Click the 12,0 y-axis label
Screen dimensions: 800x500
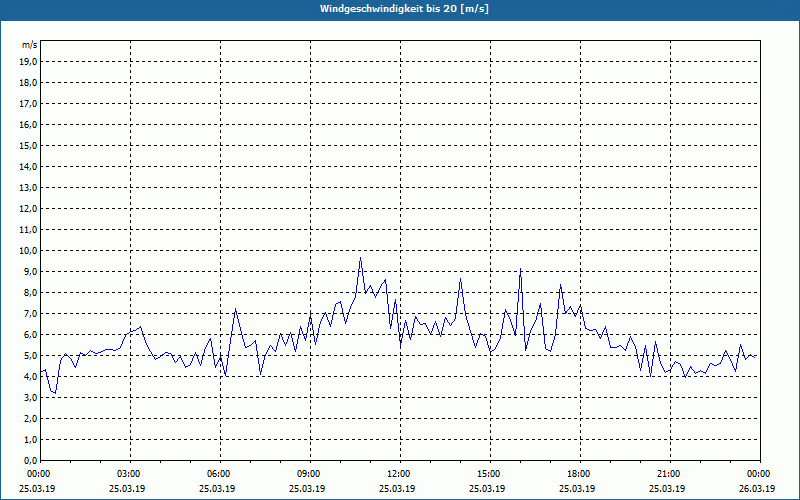(29, 209)
